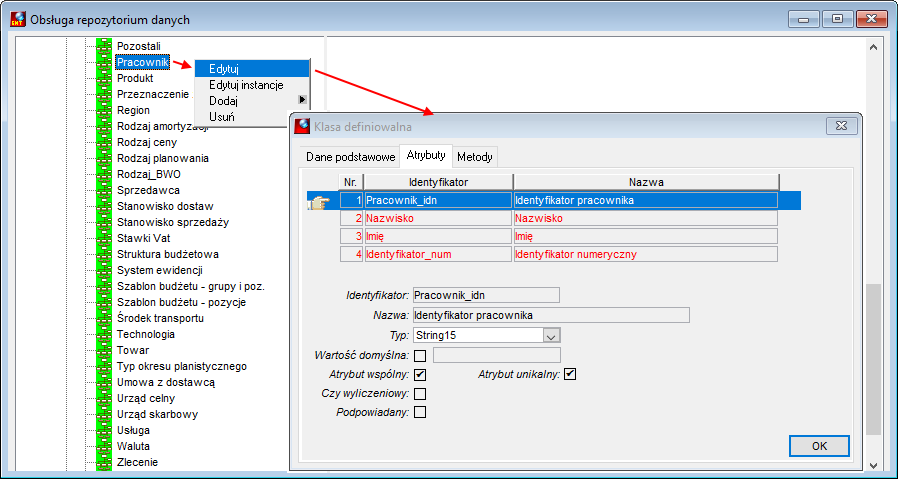Click the green class icon beside Pozostali
Viewport: 898px width, 480px height.
click(x=103, y=46)
